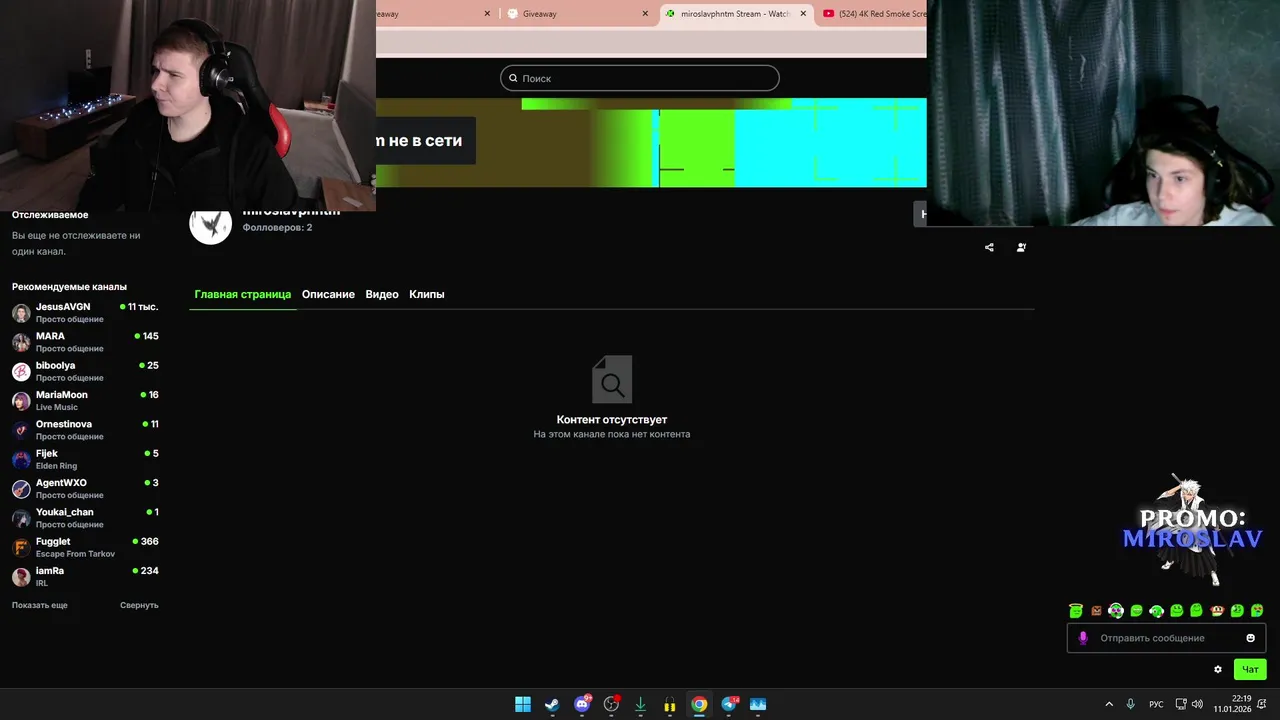Open Telegram from the taskbar
This screenshot has height=720, width=1280.
(729, 704)
